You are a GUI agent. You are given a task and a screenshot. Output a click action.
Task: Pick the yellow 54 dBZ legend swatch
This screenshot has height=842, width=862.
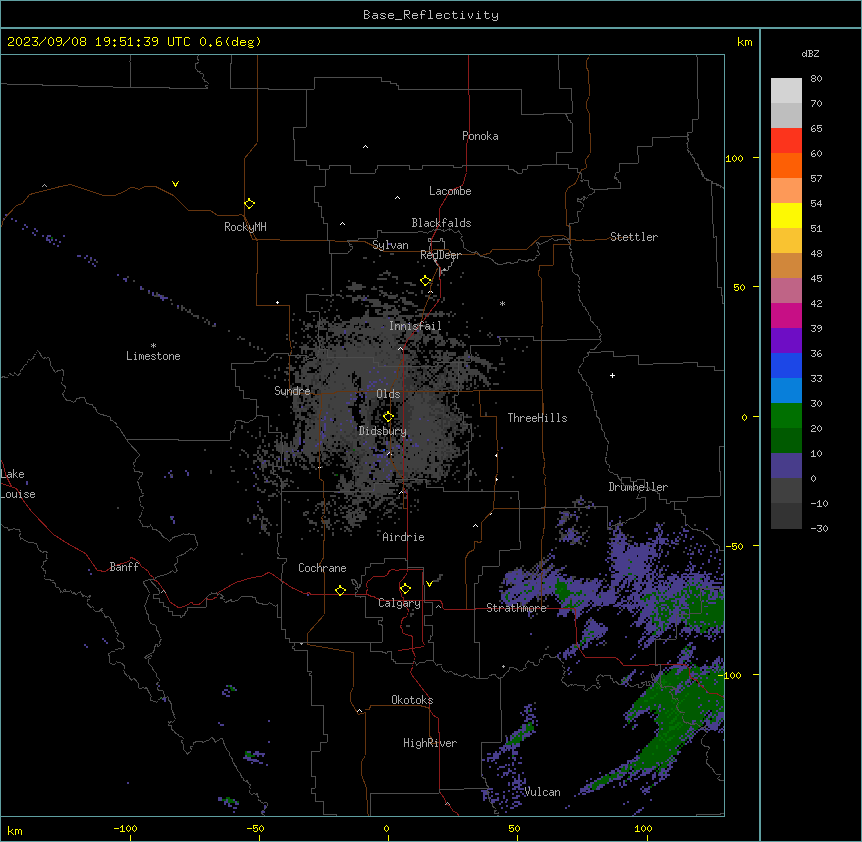pos(786,215)
